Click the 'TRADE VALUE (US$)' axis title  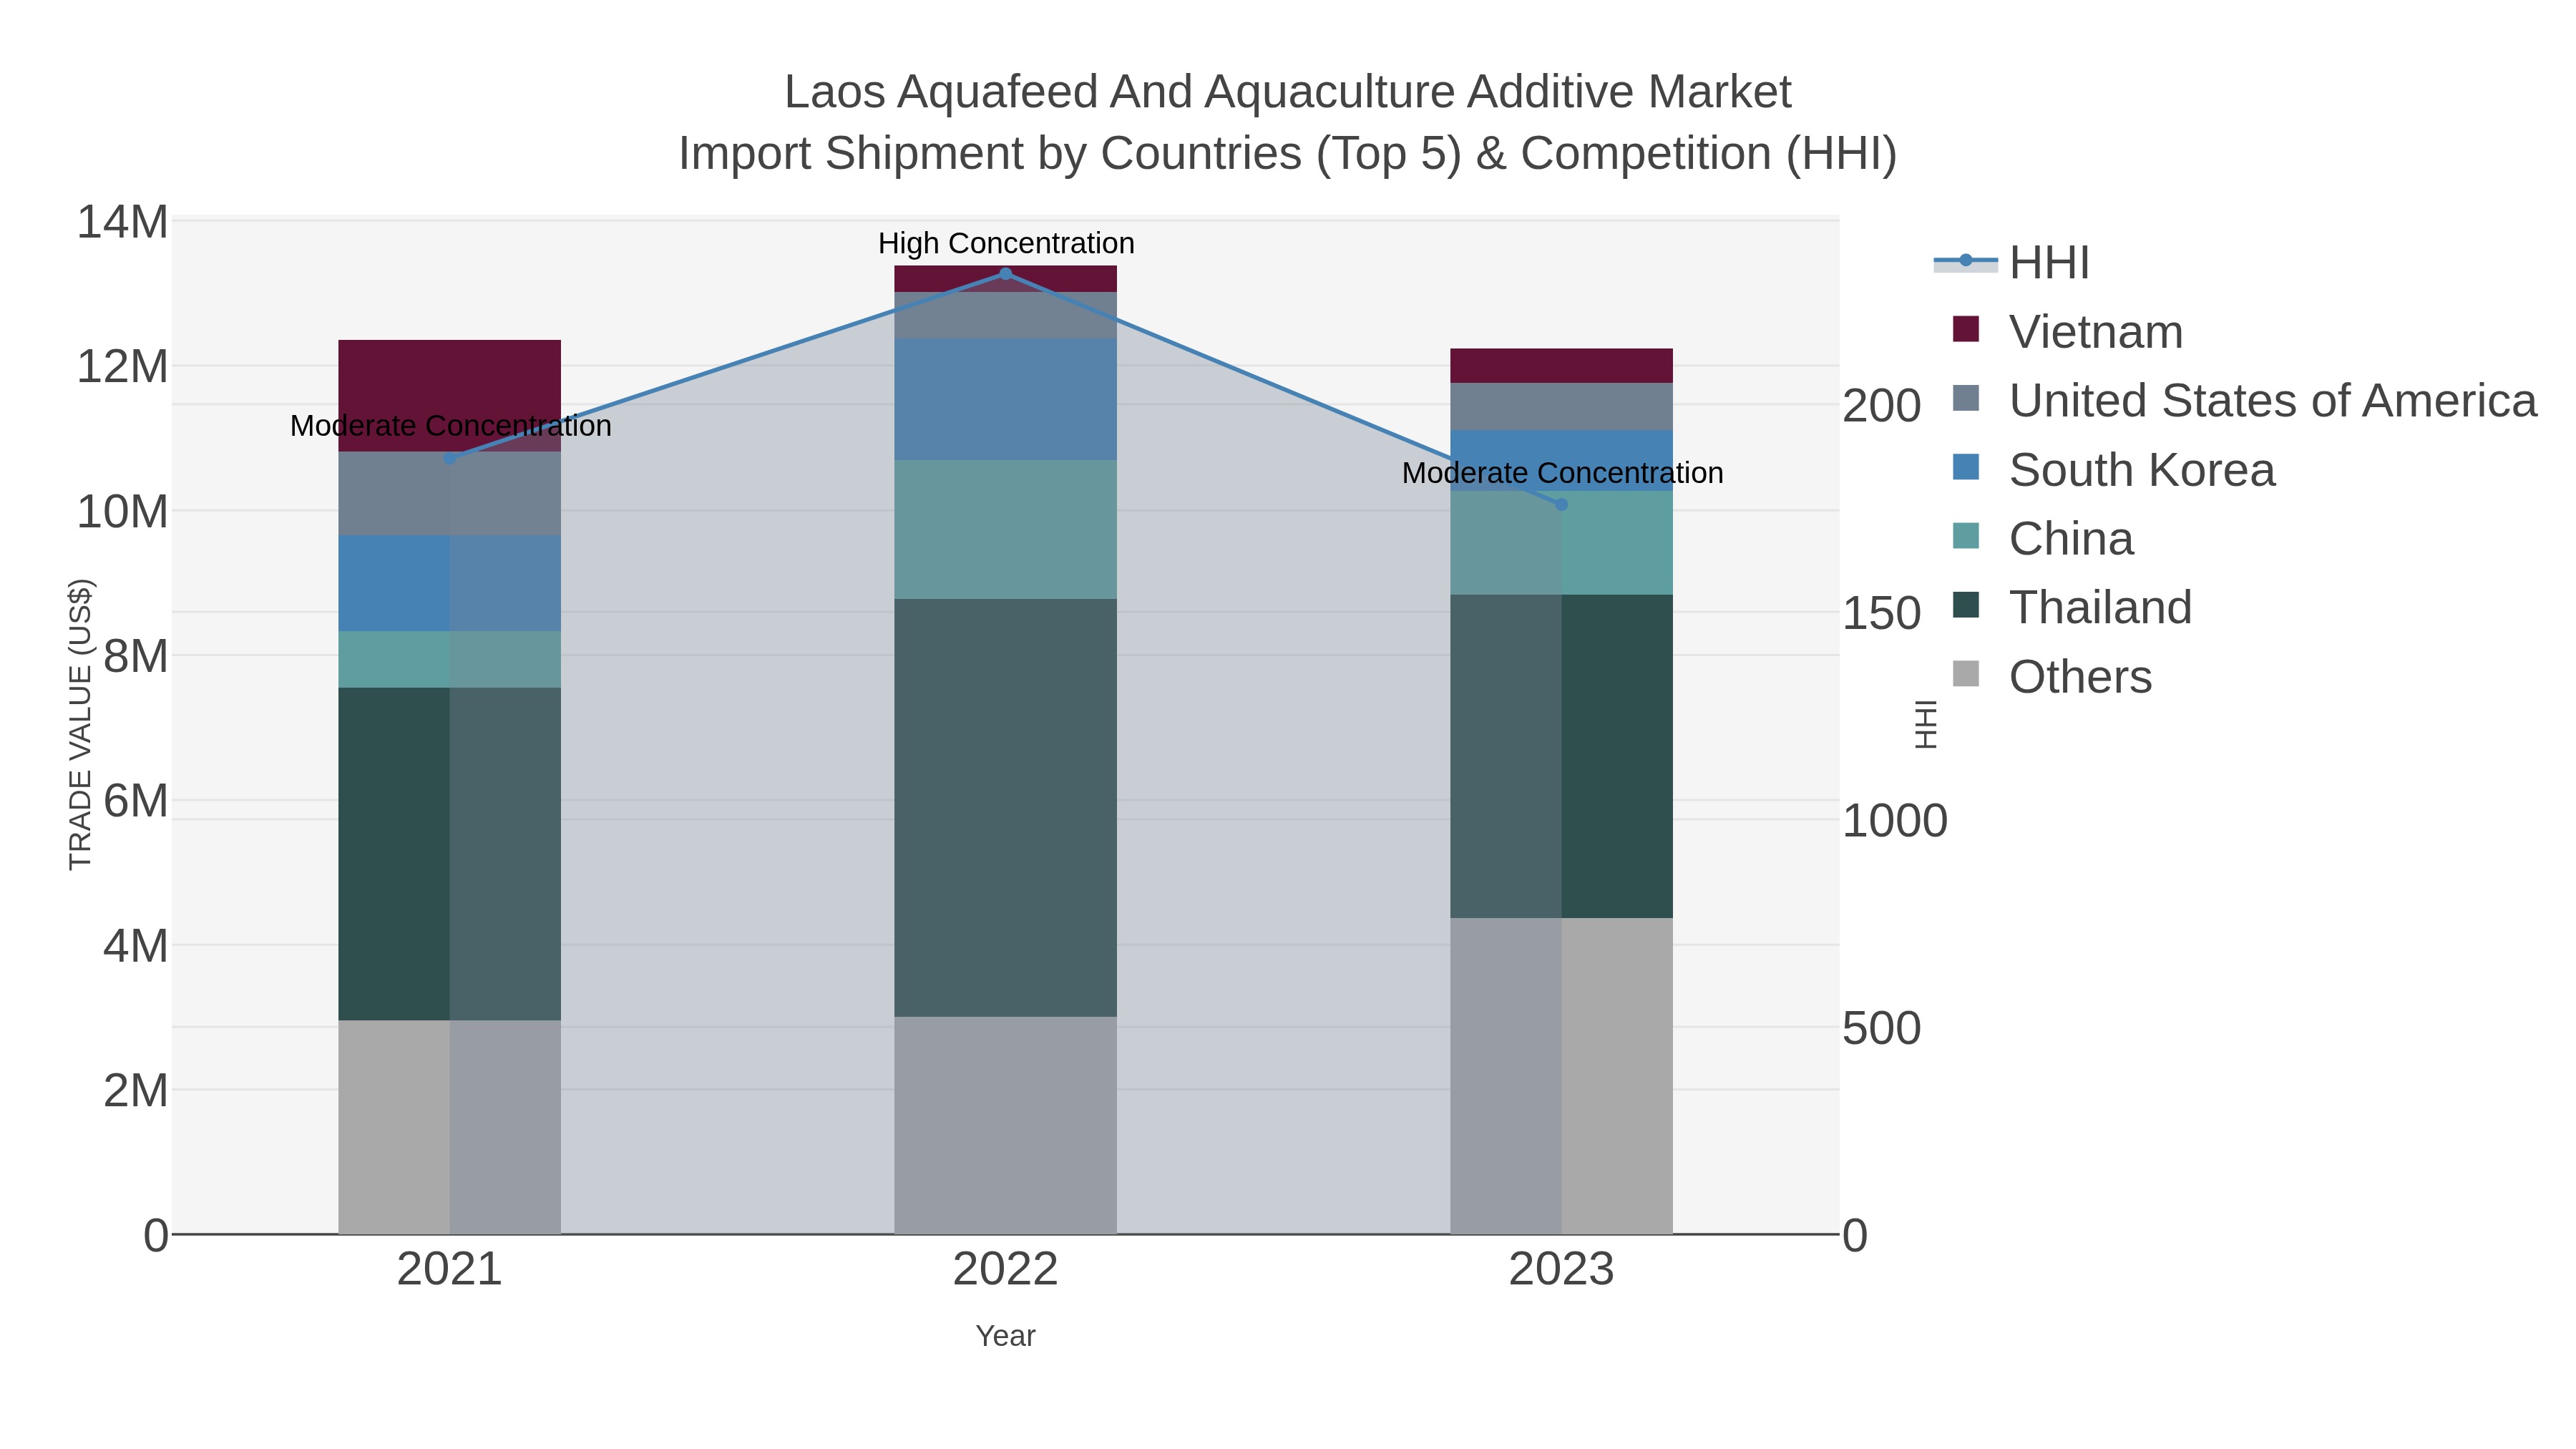click(80, 725)
